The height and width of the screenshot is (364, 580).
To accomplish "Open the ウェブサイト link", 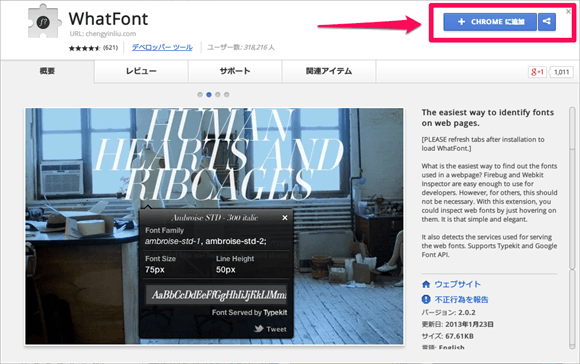I will (458, 284).
